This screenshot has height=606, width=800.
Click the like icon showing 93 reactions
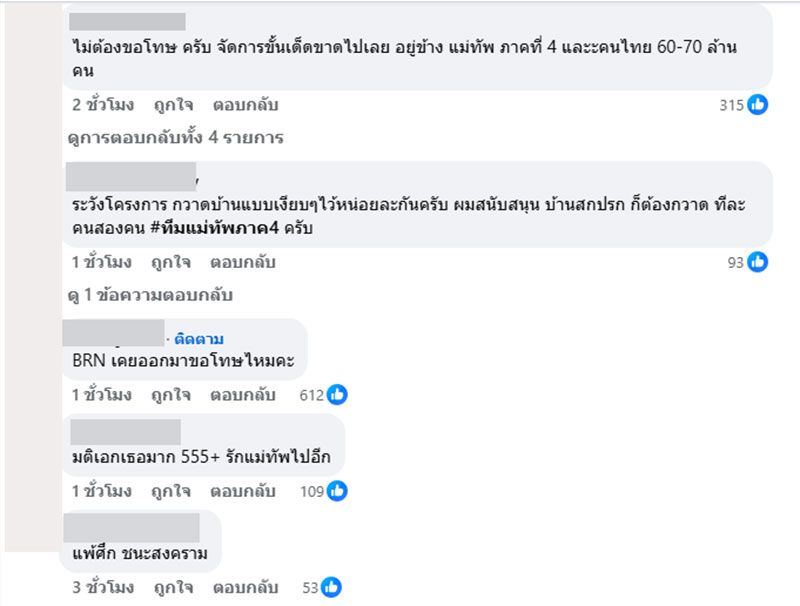(758, 262)
